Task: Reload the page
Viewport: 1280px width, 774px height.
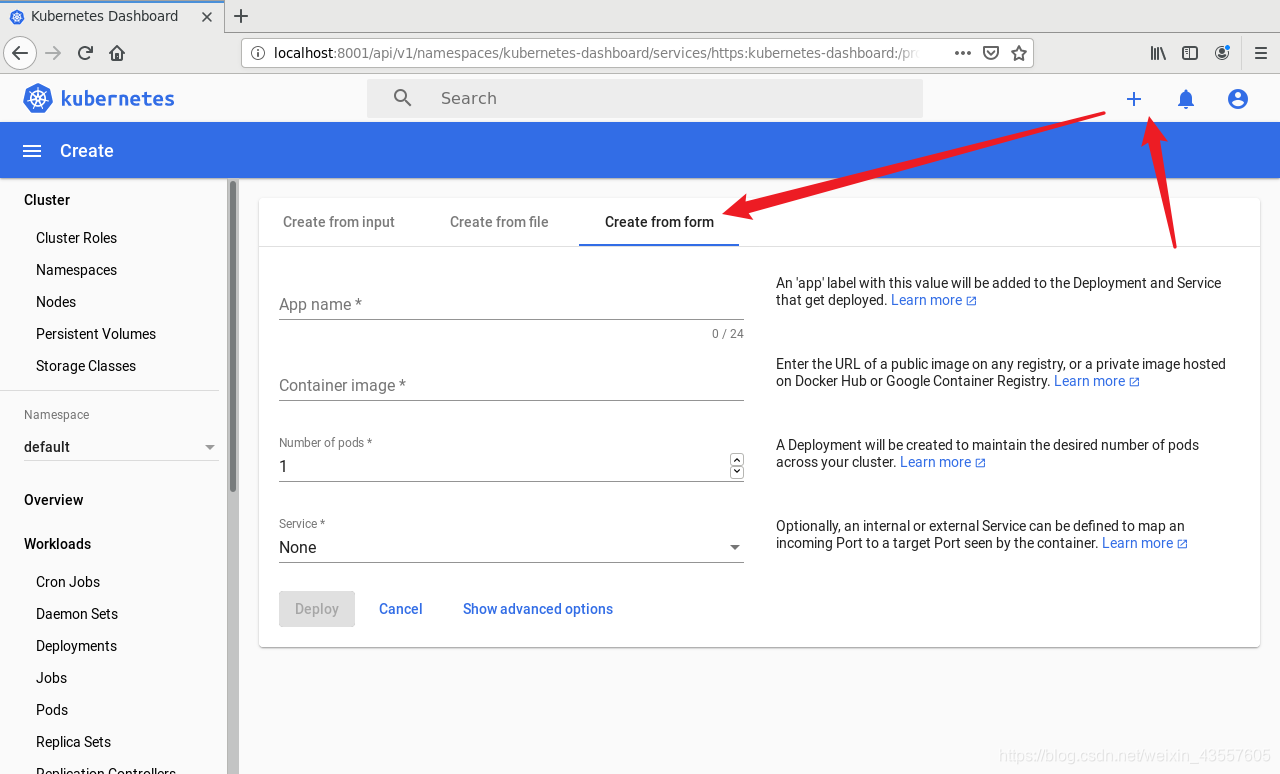Action: 85,53
